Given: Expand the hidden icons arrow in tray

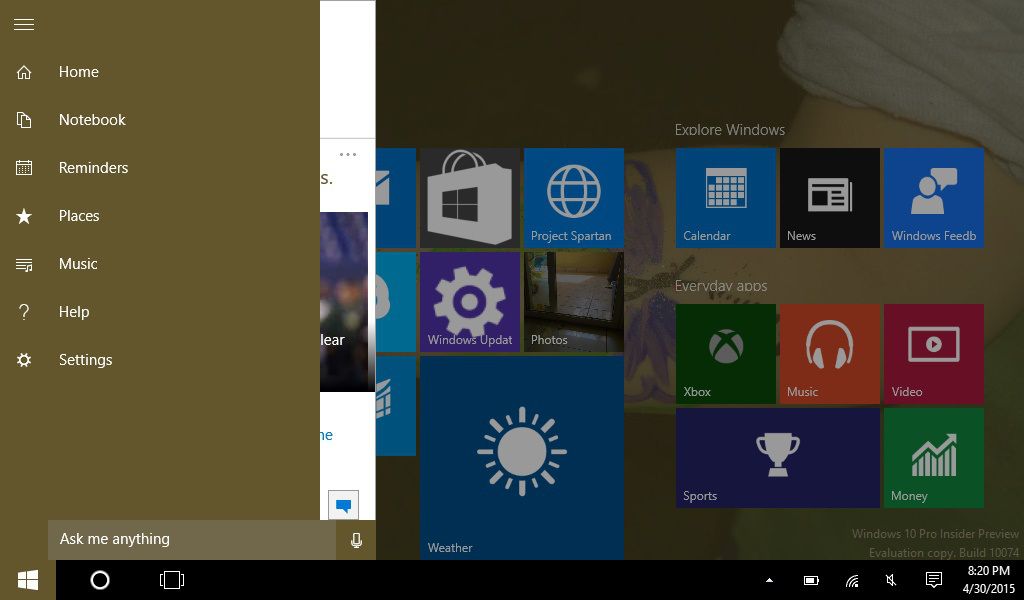Looking at the screenshot, I should click(x=769, y=580).
